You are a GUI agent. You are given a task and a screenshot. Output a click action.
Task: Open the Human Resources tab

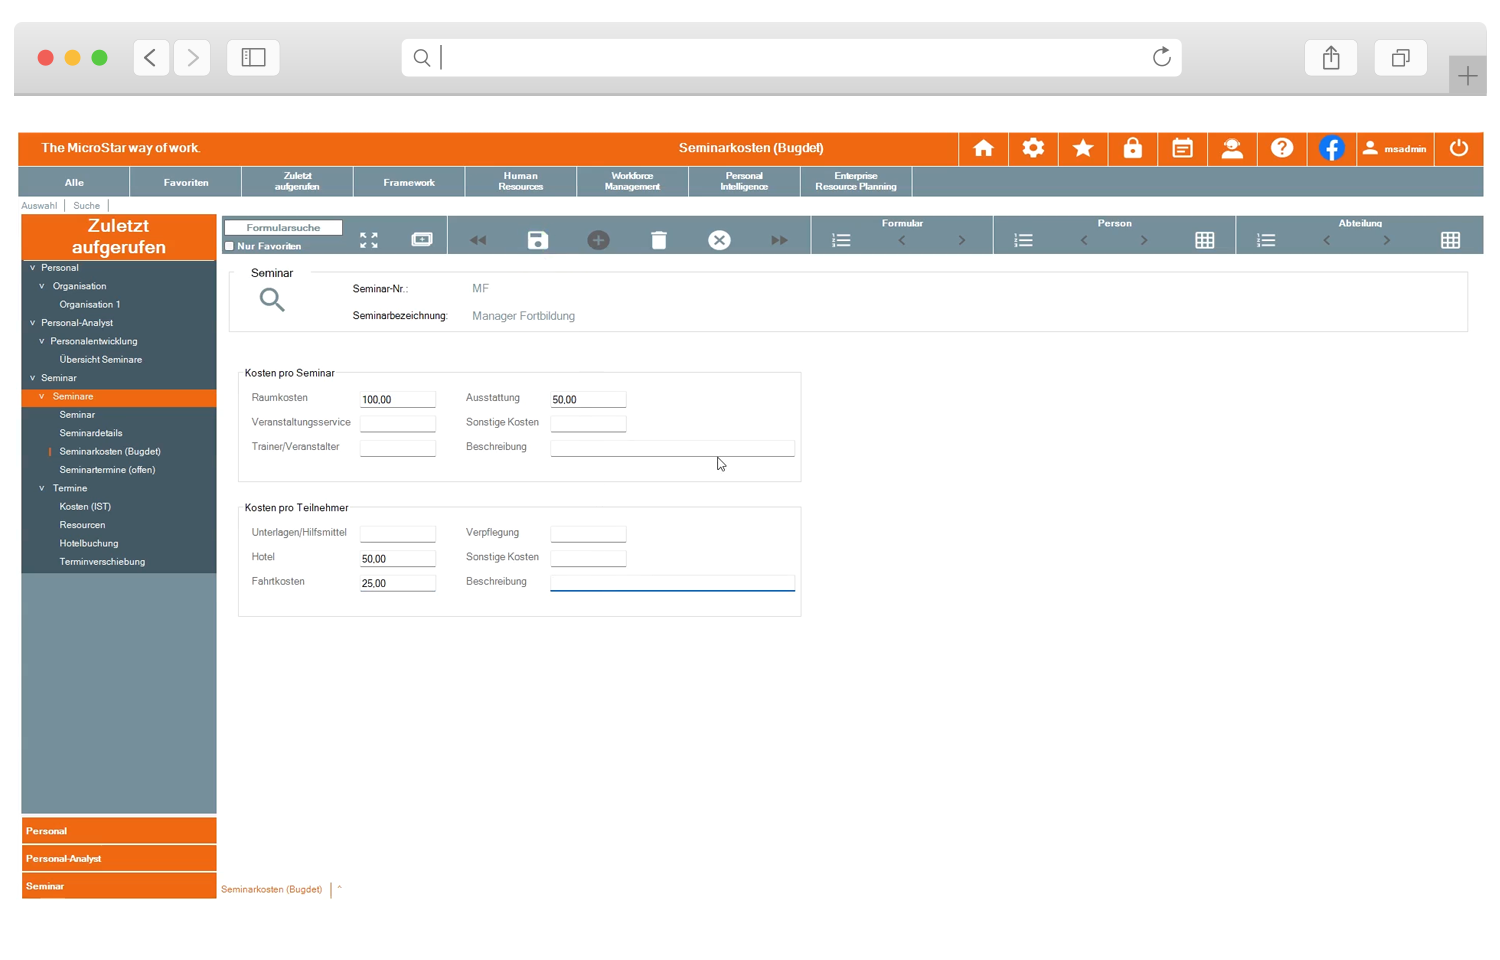[x=521, y=181]
